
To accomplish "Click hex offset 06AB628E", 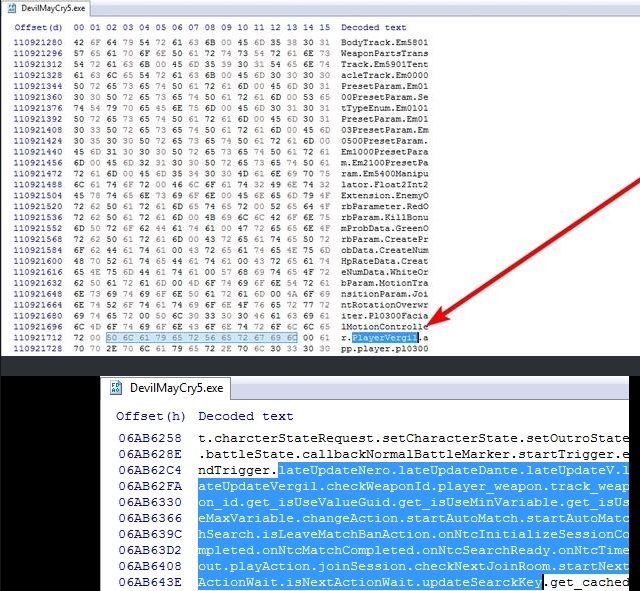I will point(150,454).
